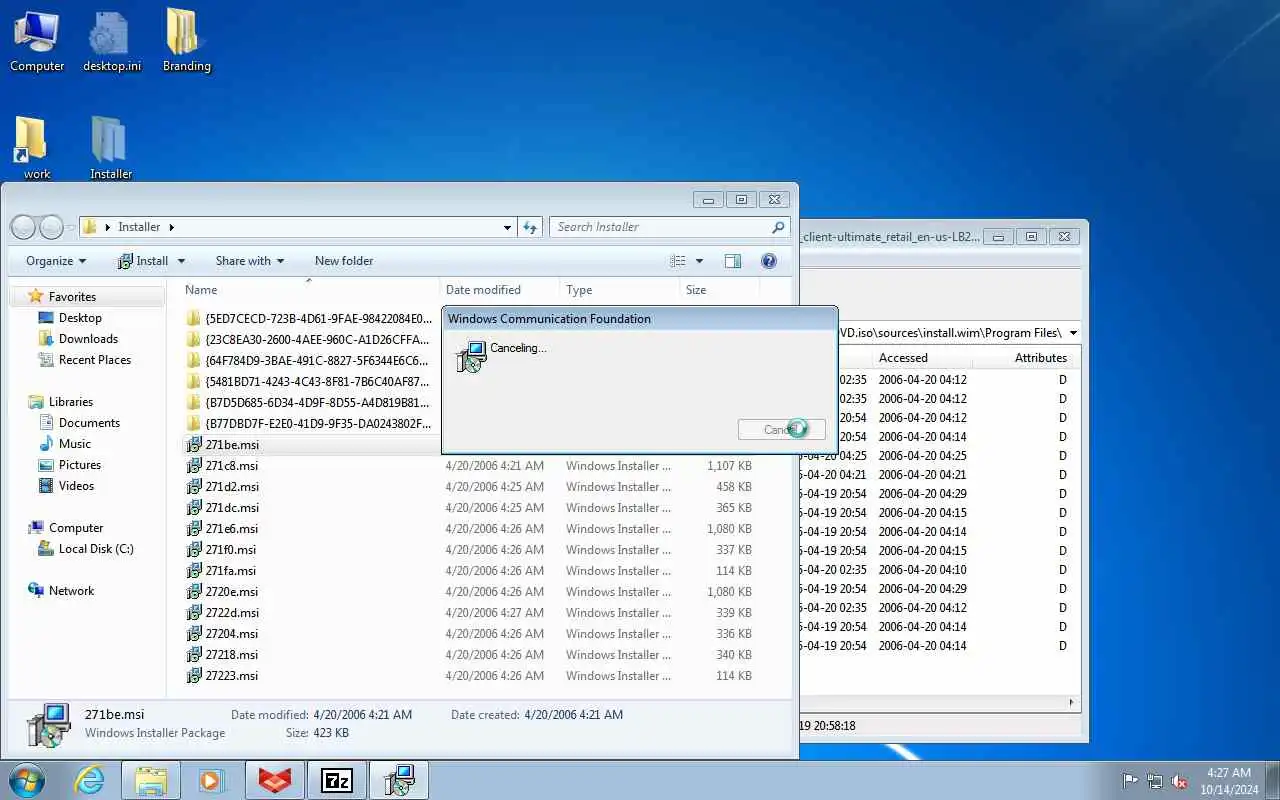This screenshot has width=1280, height=800.
Task: Click Cancel in Windows Communication Foundation dialog
Action: tap(781, 430)
